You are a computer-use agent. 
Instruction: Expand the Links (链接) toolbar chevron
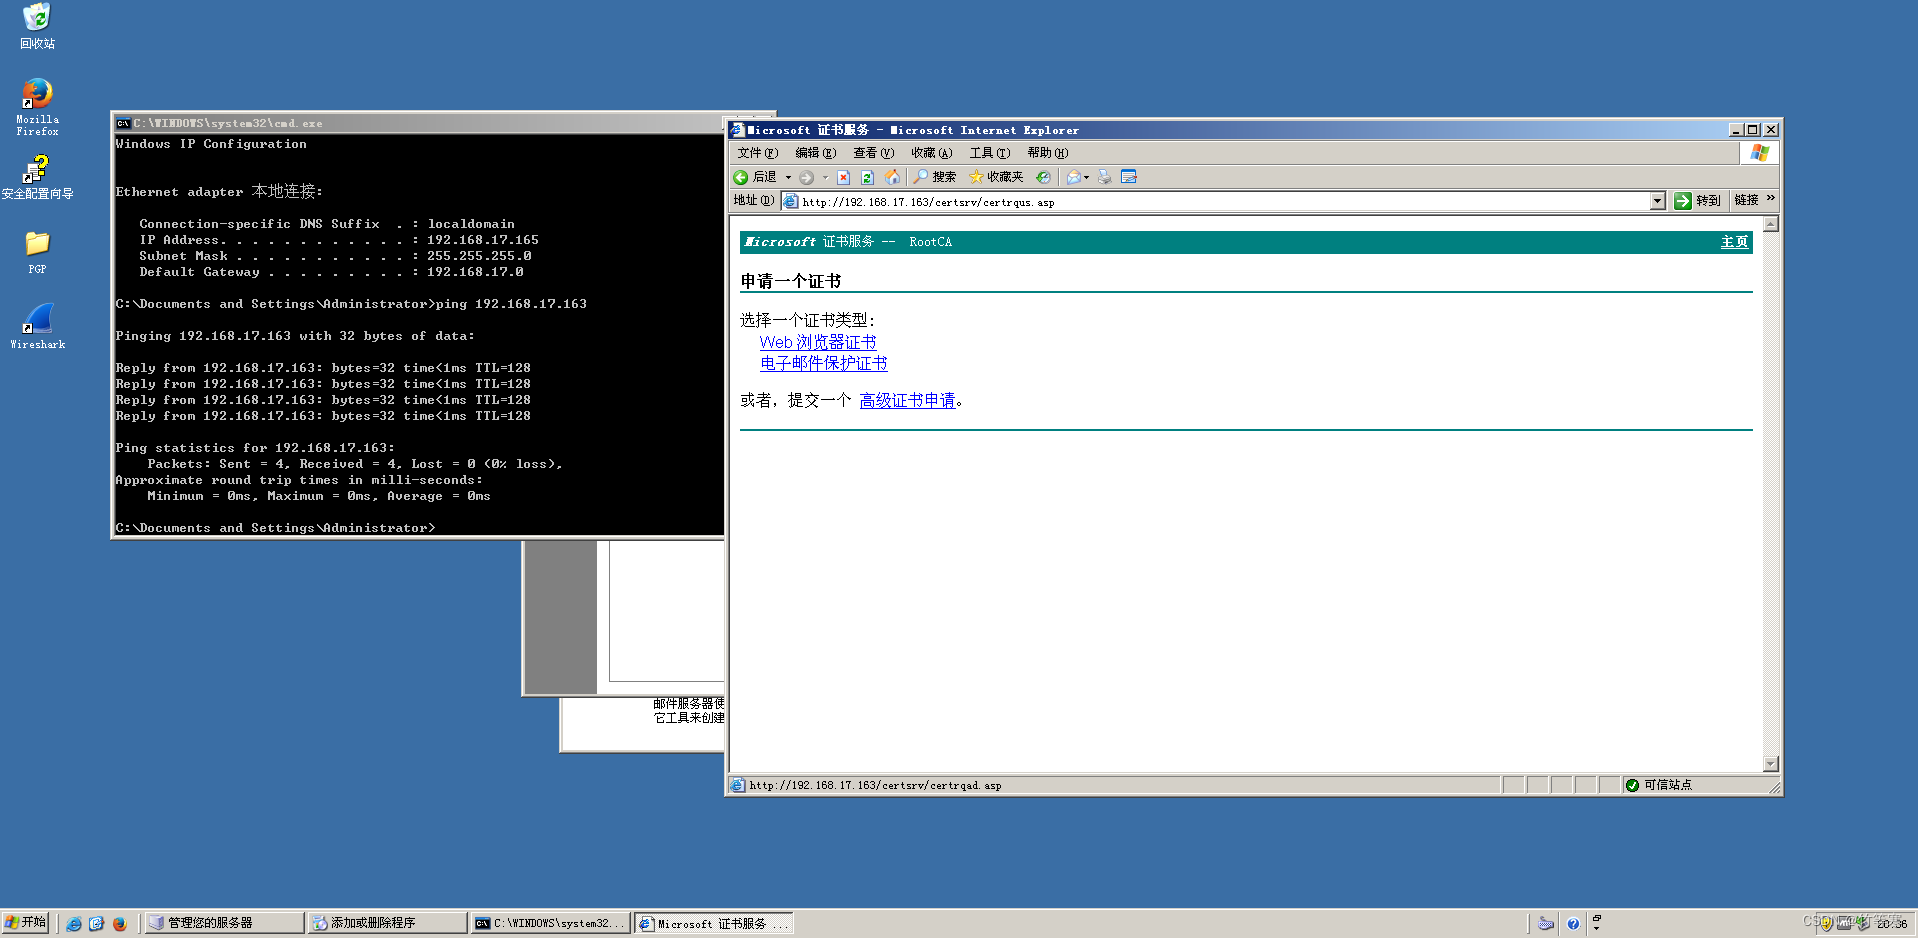coord(1770,199)
